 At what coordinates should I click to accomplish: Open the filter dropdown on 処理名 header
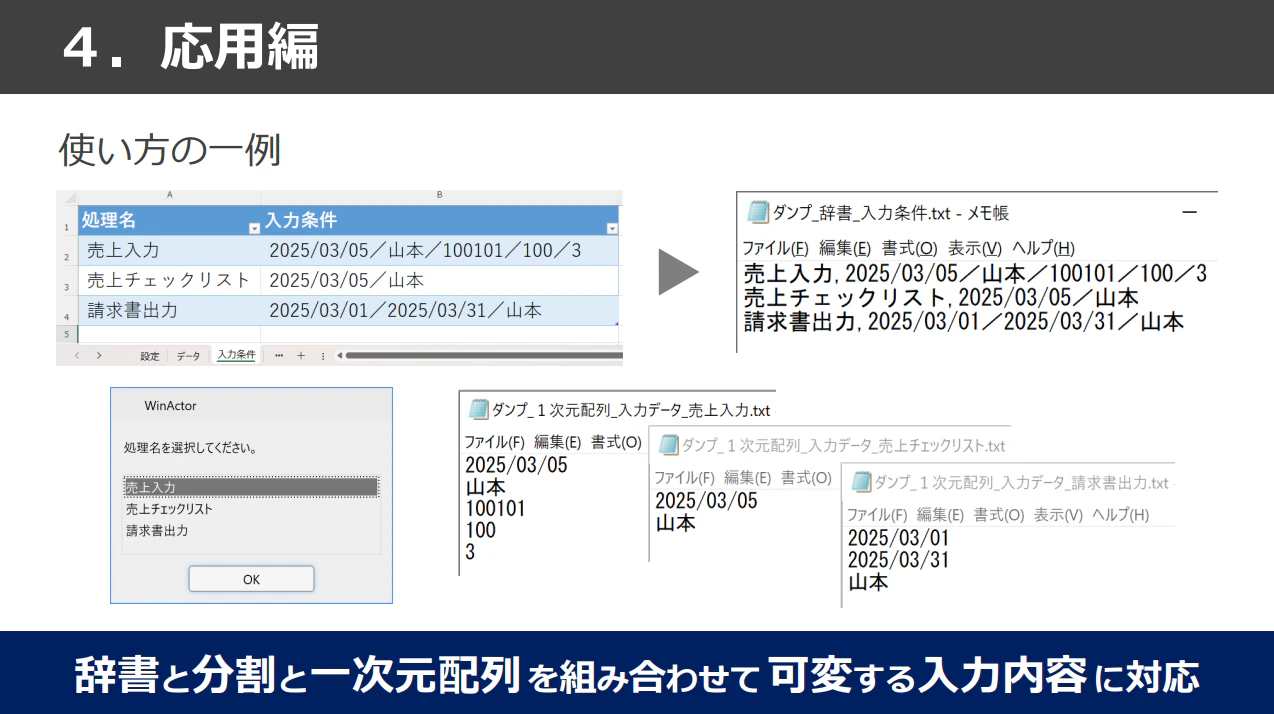click(253, 229)
